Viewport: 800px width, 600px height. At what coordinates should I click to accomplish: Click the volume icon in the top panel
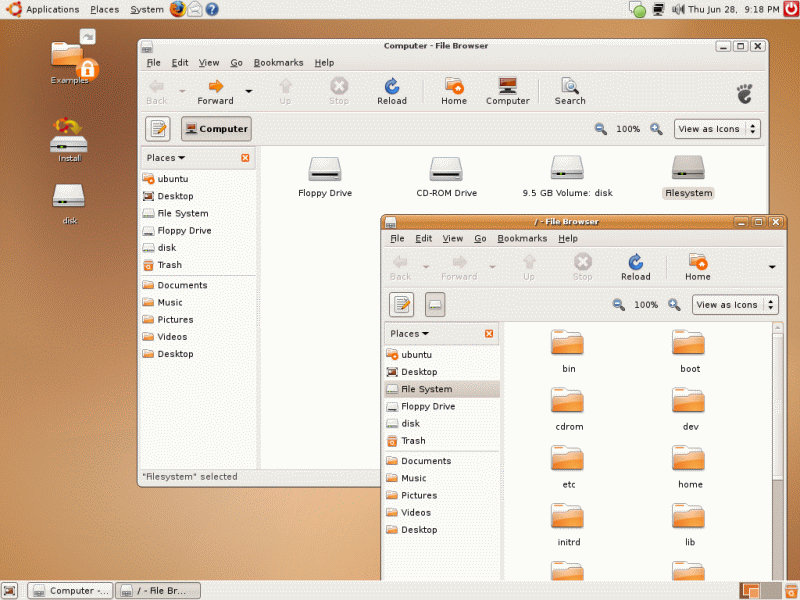coord(678,9)
